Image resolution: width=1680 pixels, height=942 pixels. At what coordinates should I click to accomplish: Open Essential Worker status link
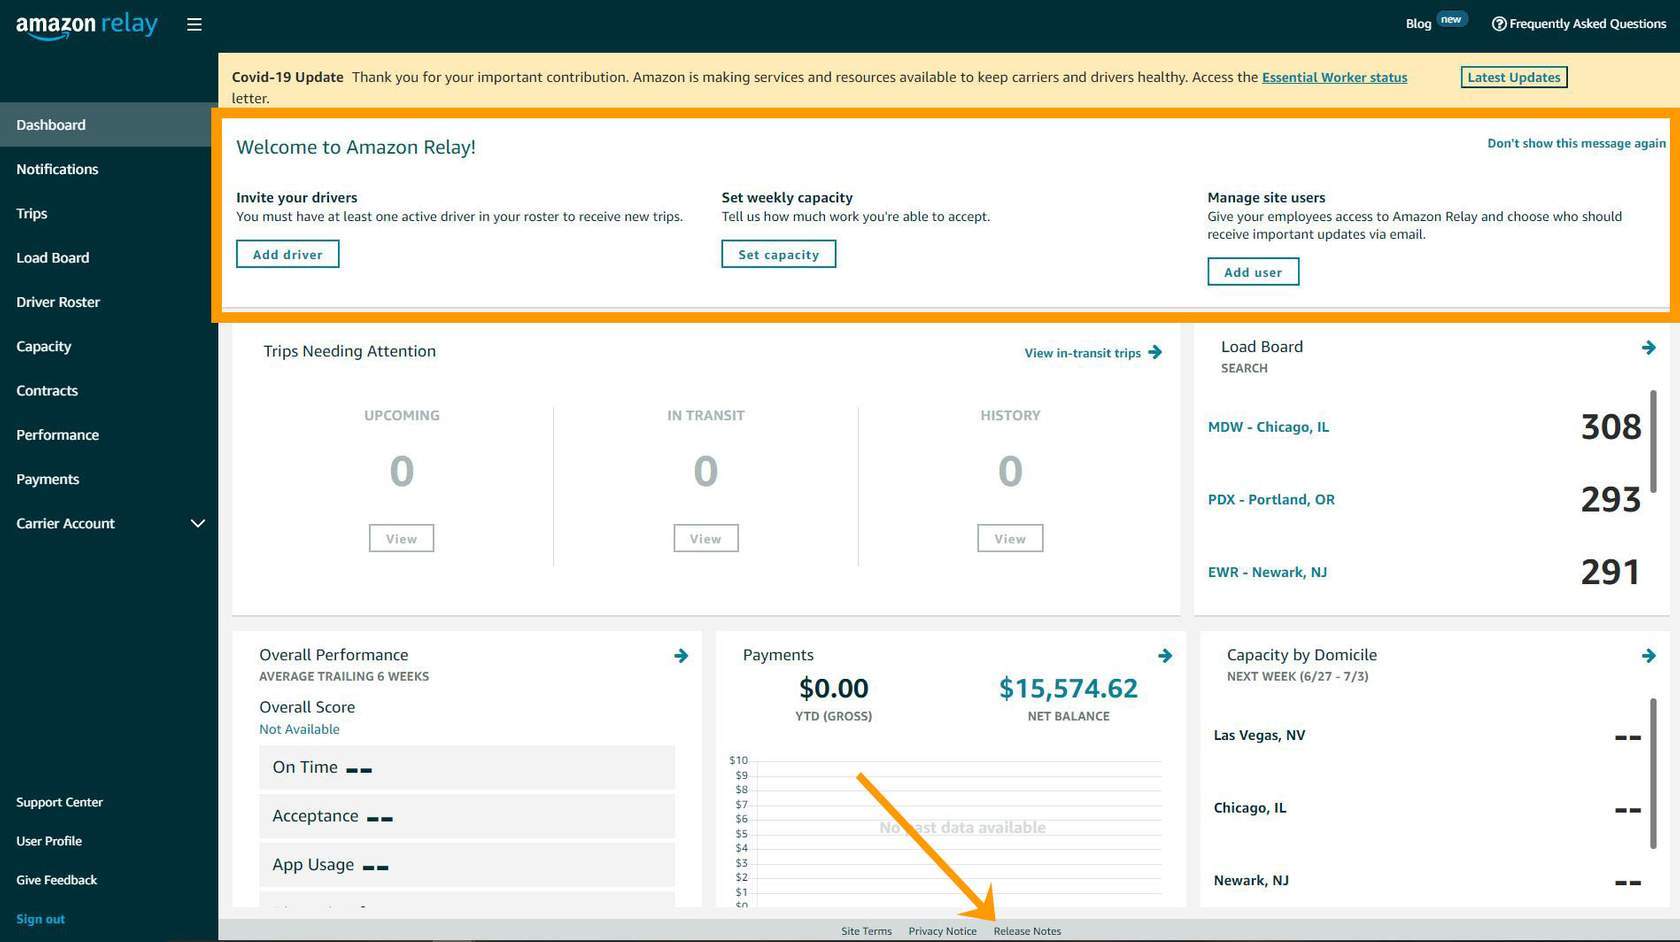click(1334, 77)
